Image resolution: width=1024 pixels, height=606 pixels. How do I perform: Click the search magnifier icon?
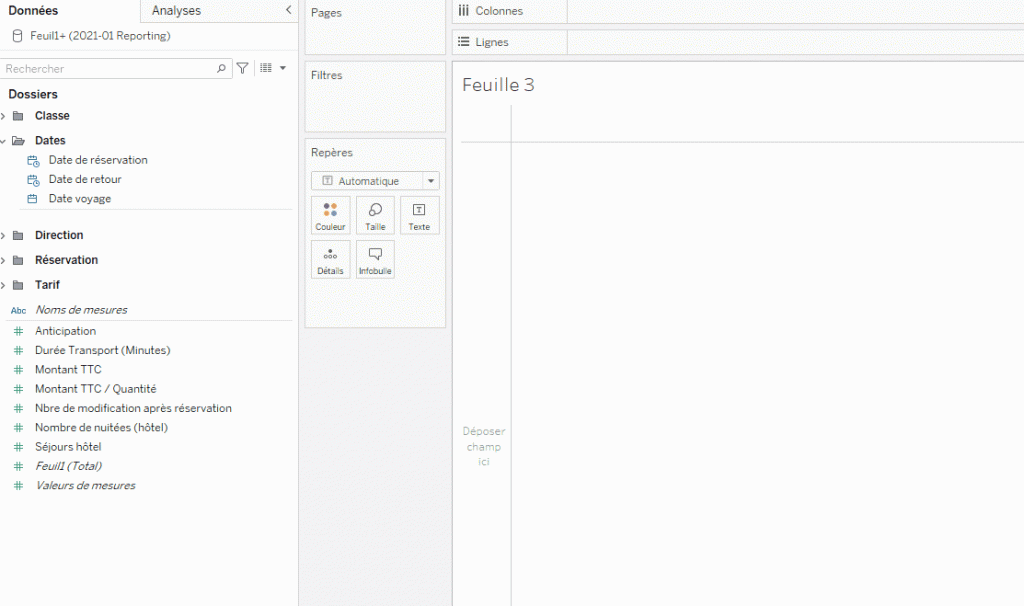(x=221, y=68)
